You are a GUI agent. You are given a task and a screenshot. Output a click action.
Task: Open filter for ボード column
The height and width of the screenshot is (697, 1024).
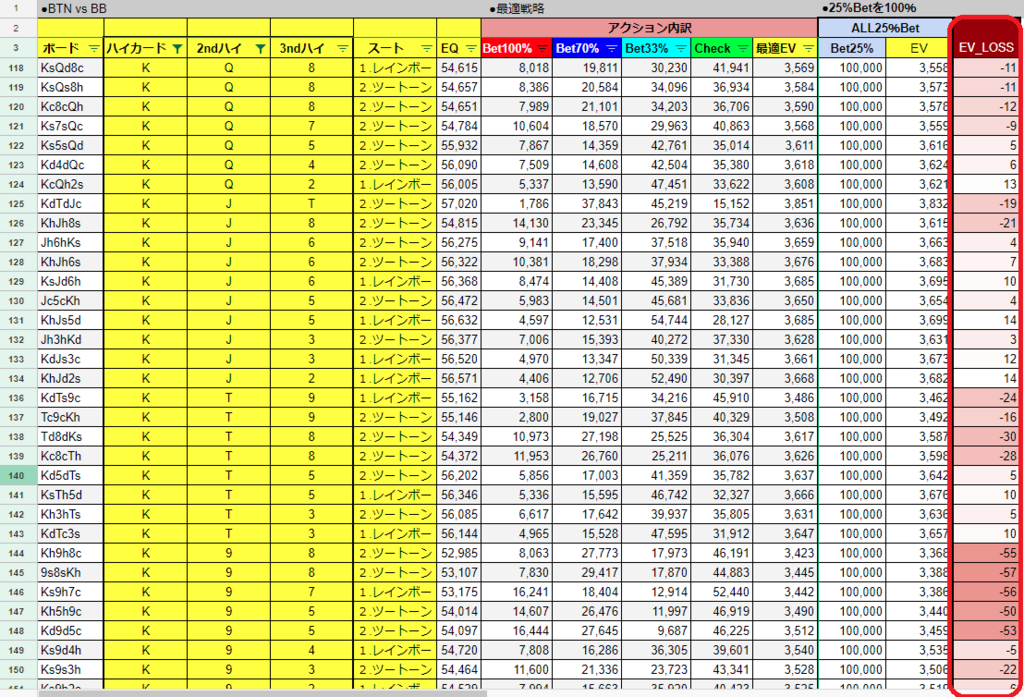pyautogui.click(x=94, y=48)
